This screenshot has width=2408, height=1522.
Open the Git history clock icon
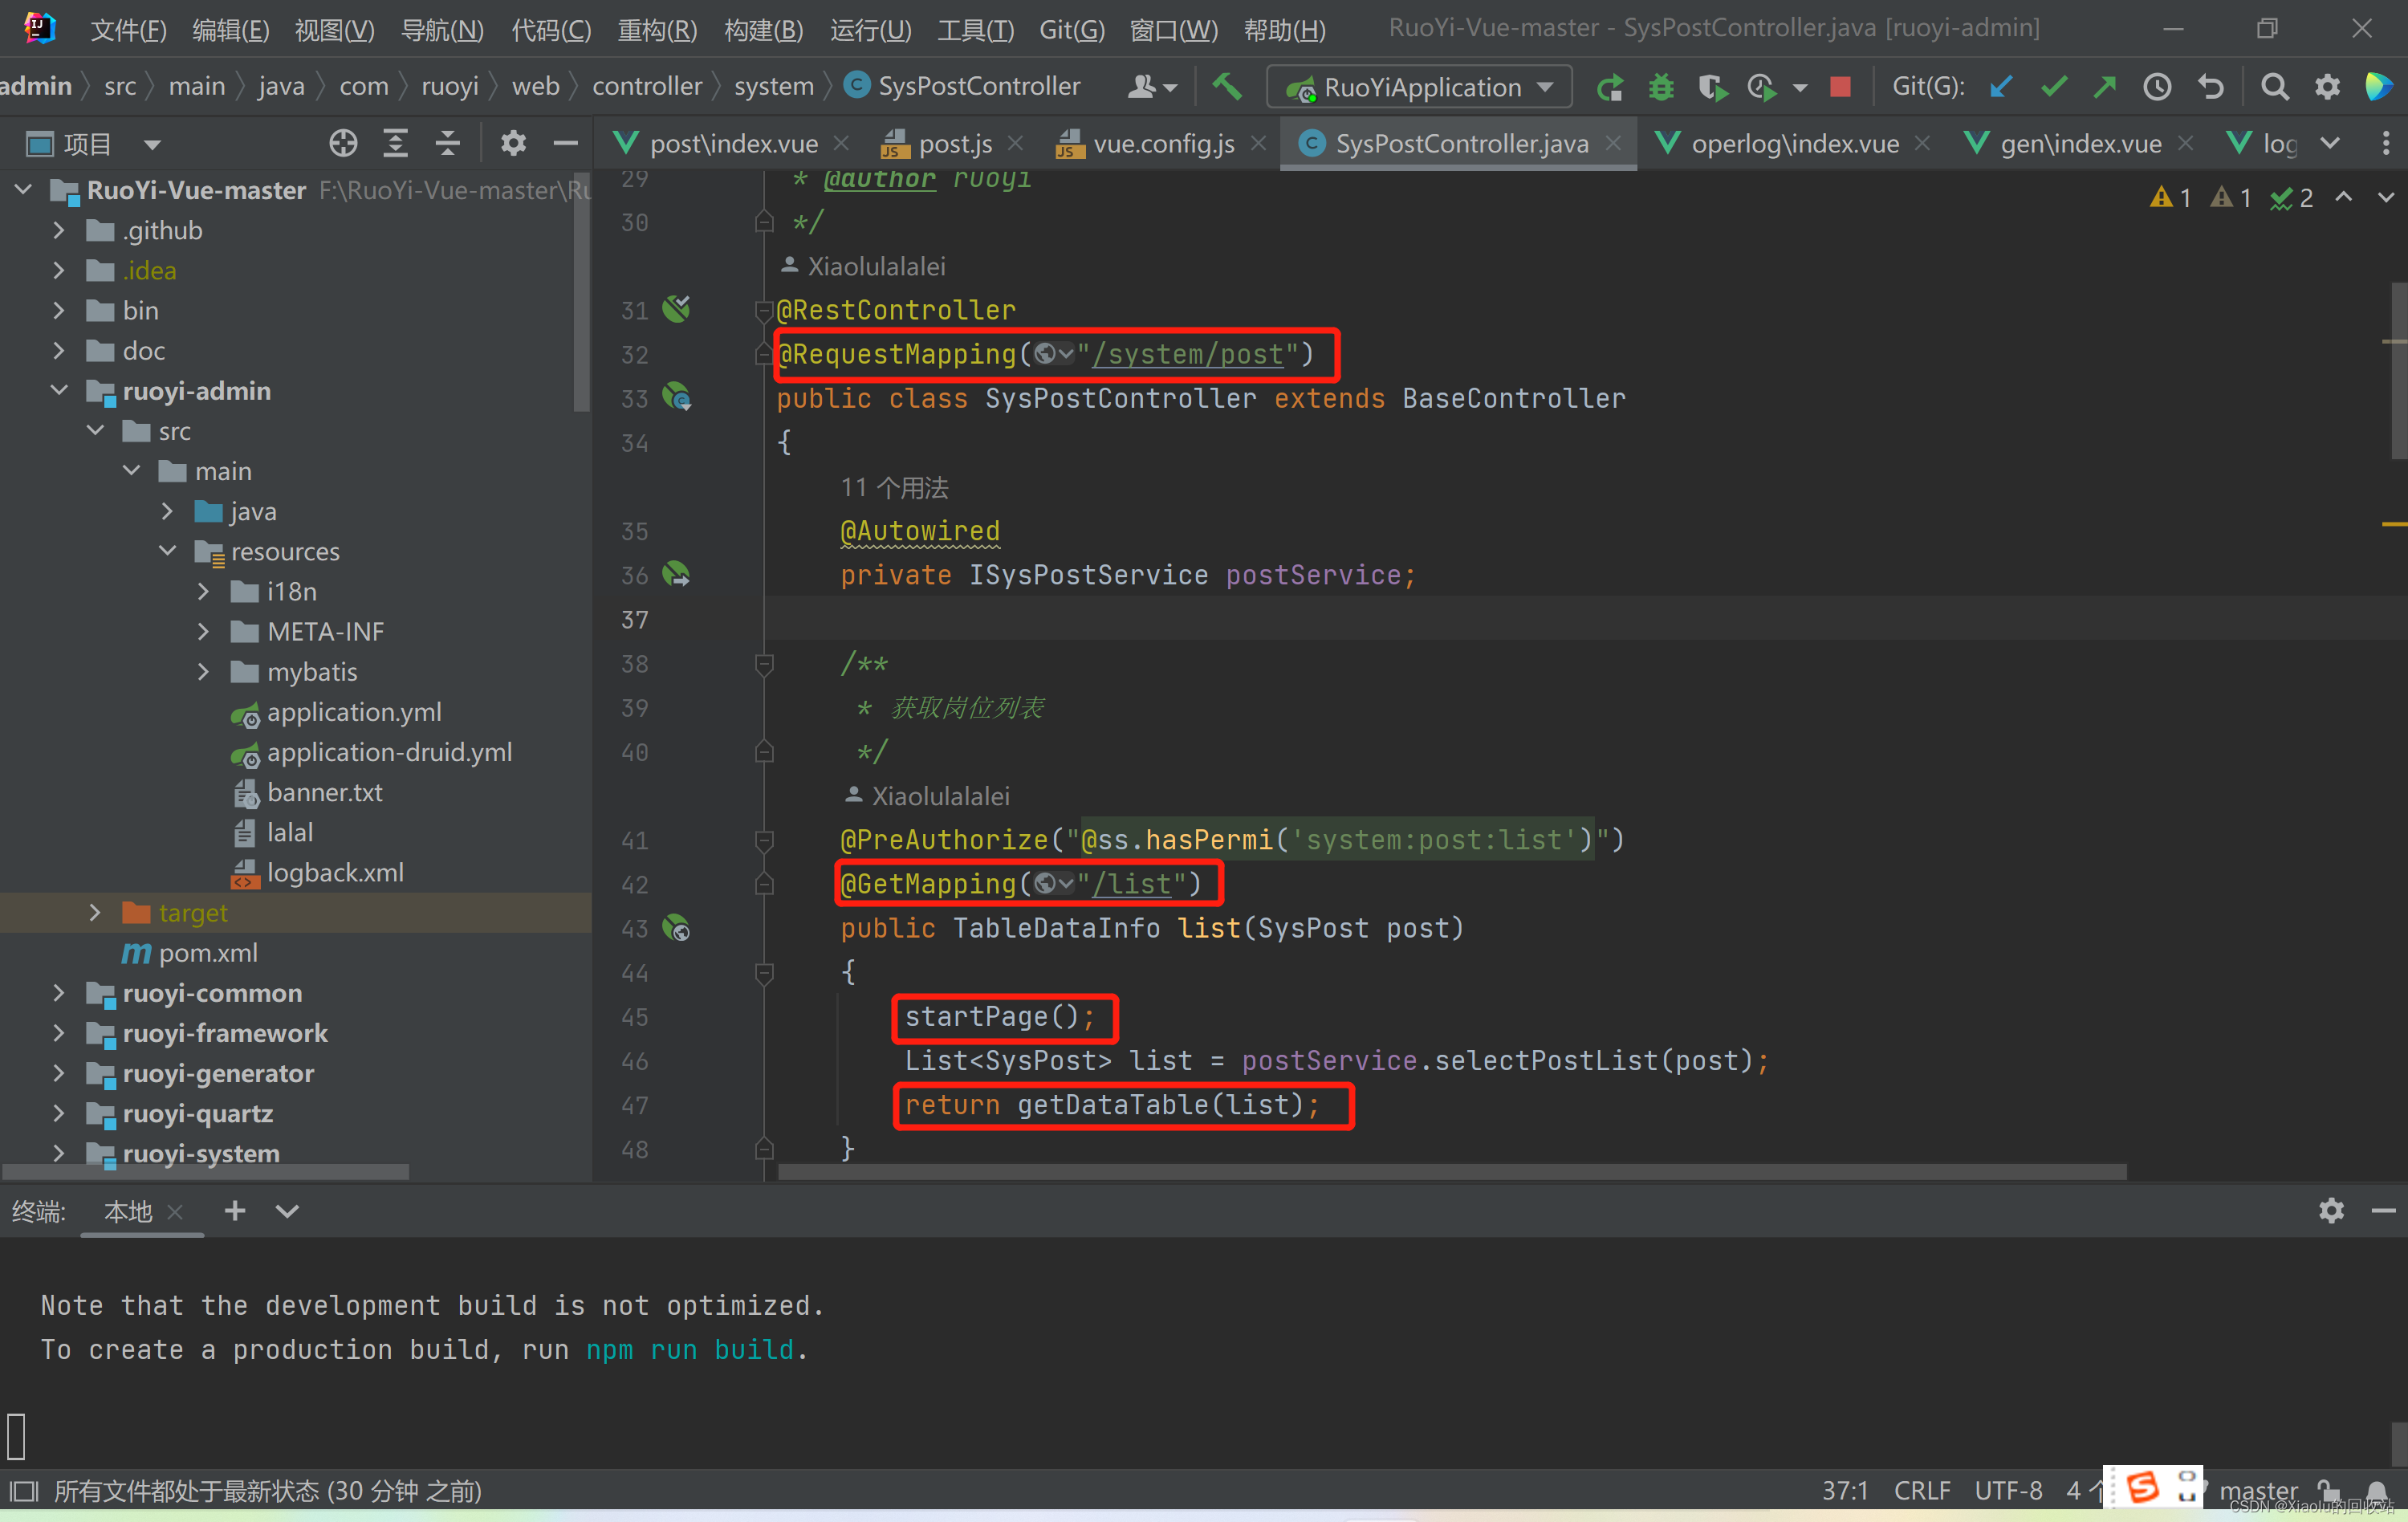coord(2157,87)
